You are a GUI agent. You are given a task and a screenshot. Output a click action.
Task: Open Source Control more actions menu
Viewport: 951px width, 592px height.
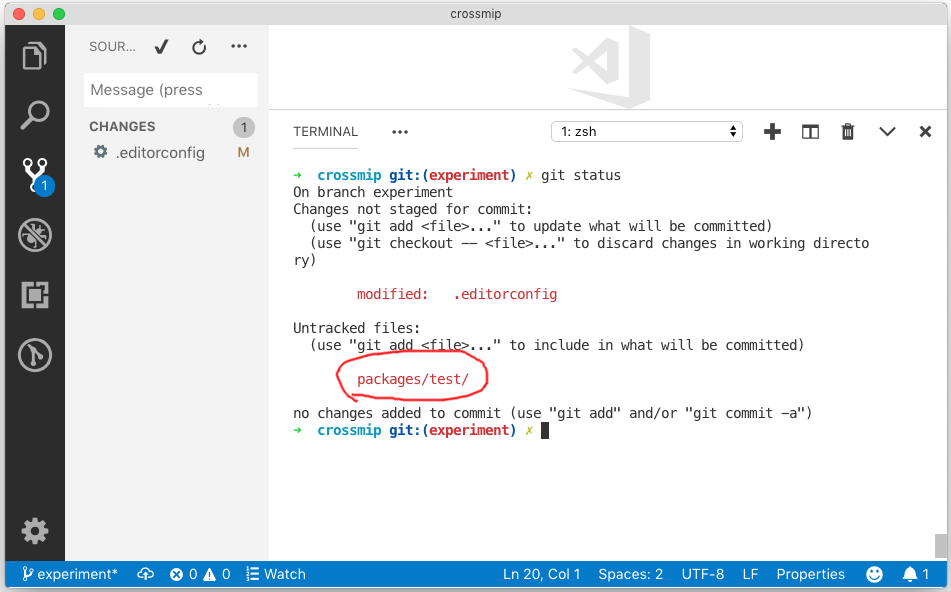click(x=237, y=46)
